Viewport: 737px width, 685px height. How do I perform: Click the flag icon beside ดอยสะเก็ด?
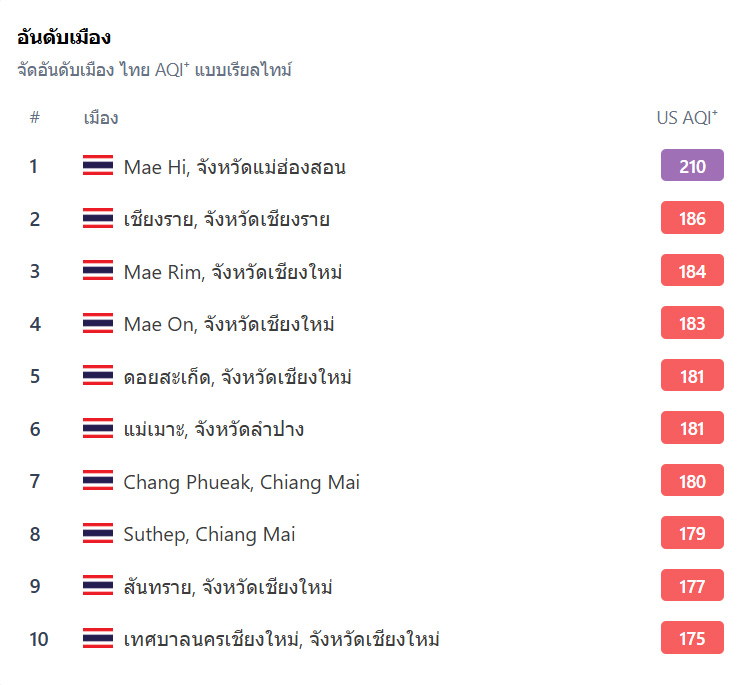(x=98, y=375)
